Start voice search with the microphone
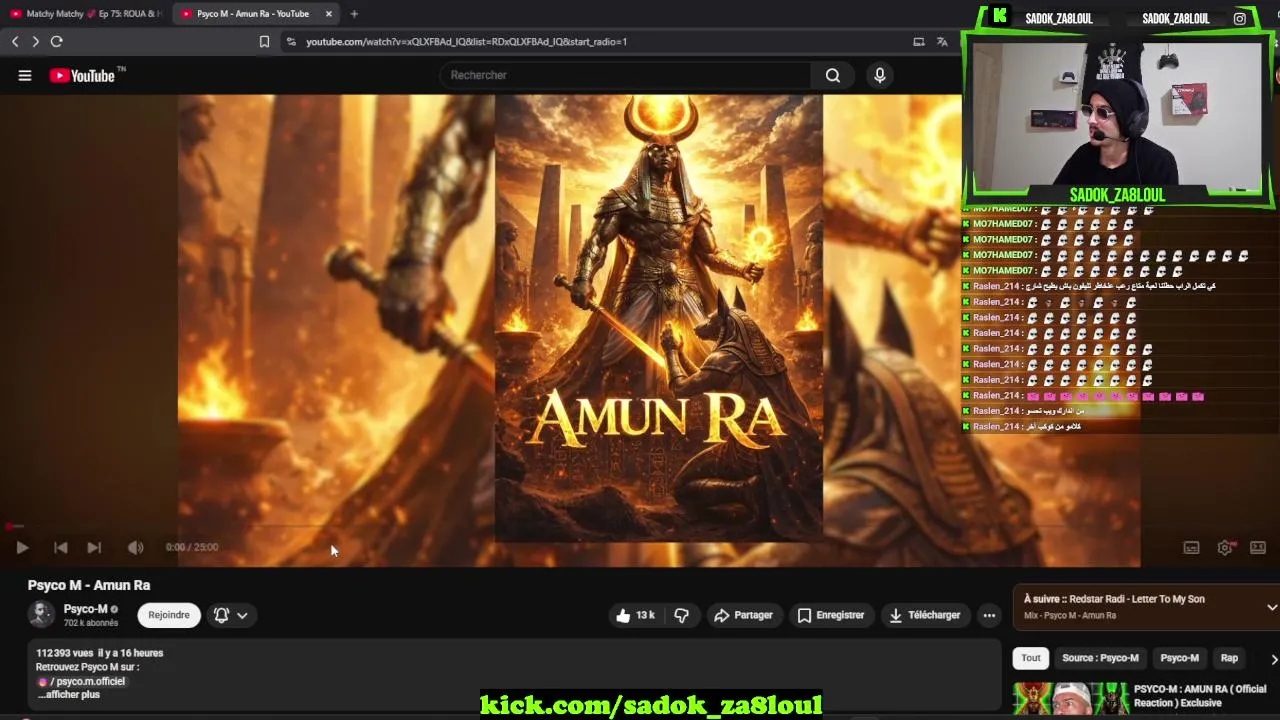This screenshot has width=1280, height=720. pos(880,75)
